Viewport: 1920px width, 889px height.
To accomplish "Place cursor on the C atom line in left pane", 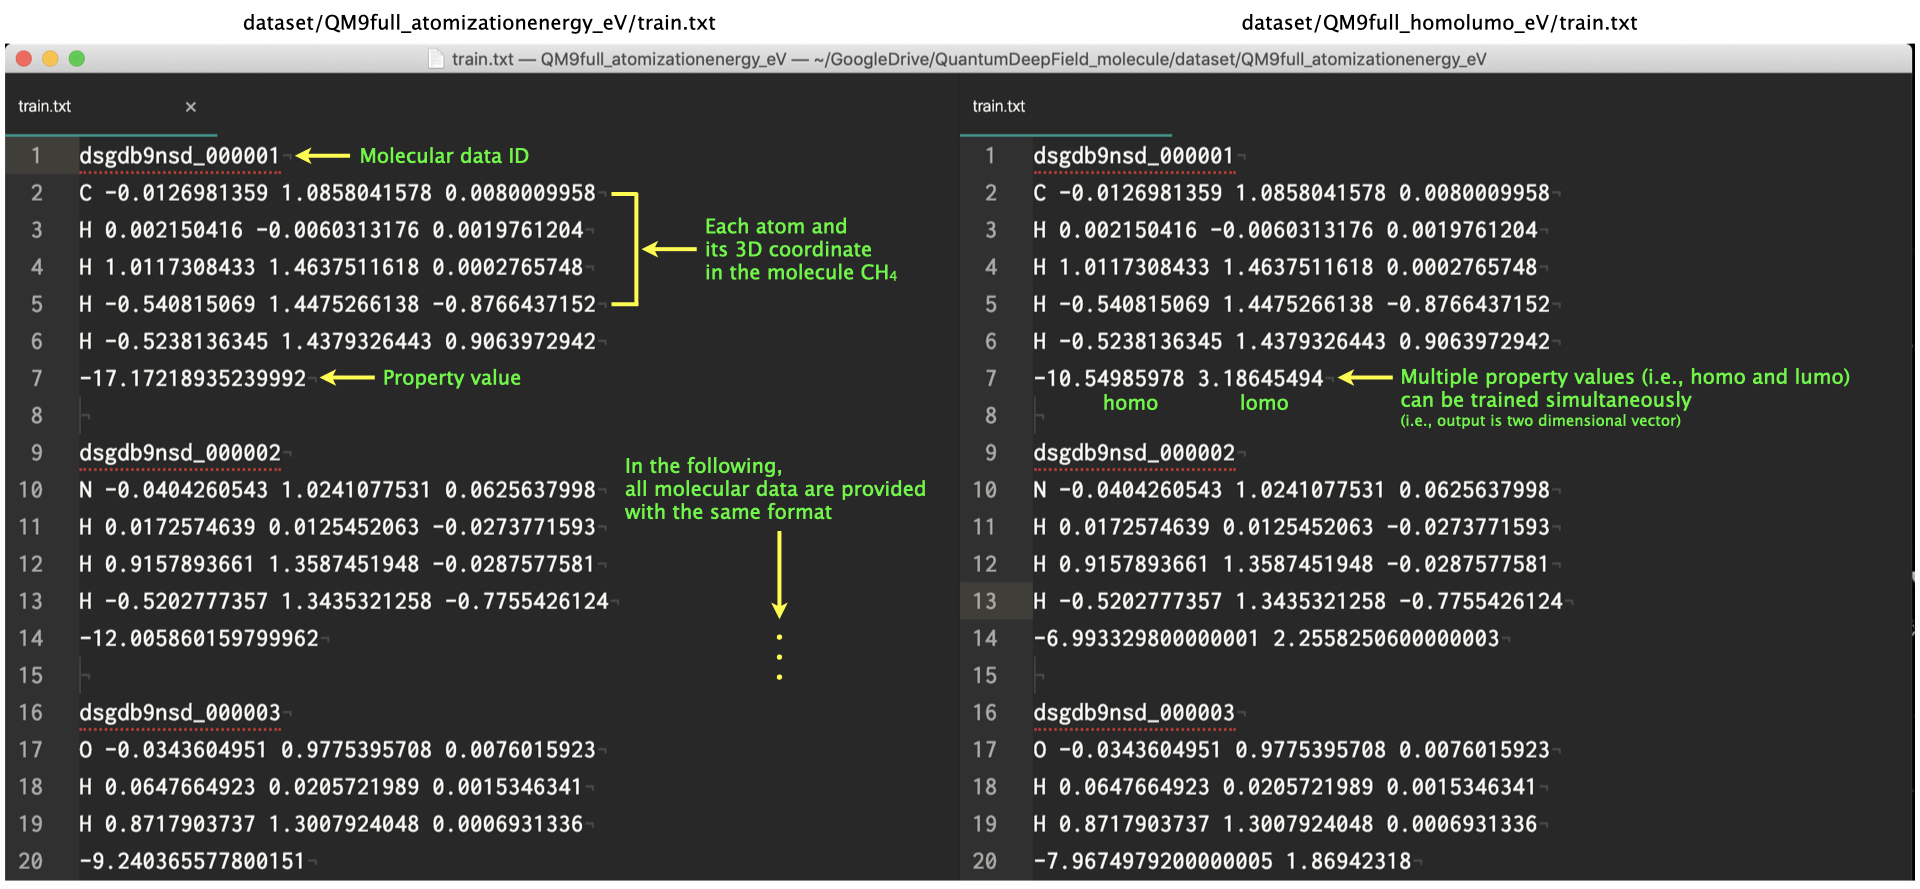I will [337, 193].
